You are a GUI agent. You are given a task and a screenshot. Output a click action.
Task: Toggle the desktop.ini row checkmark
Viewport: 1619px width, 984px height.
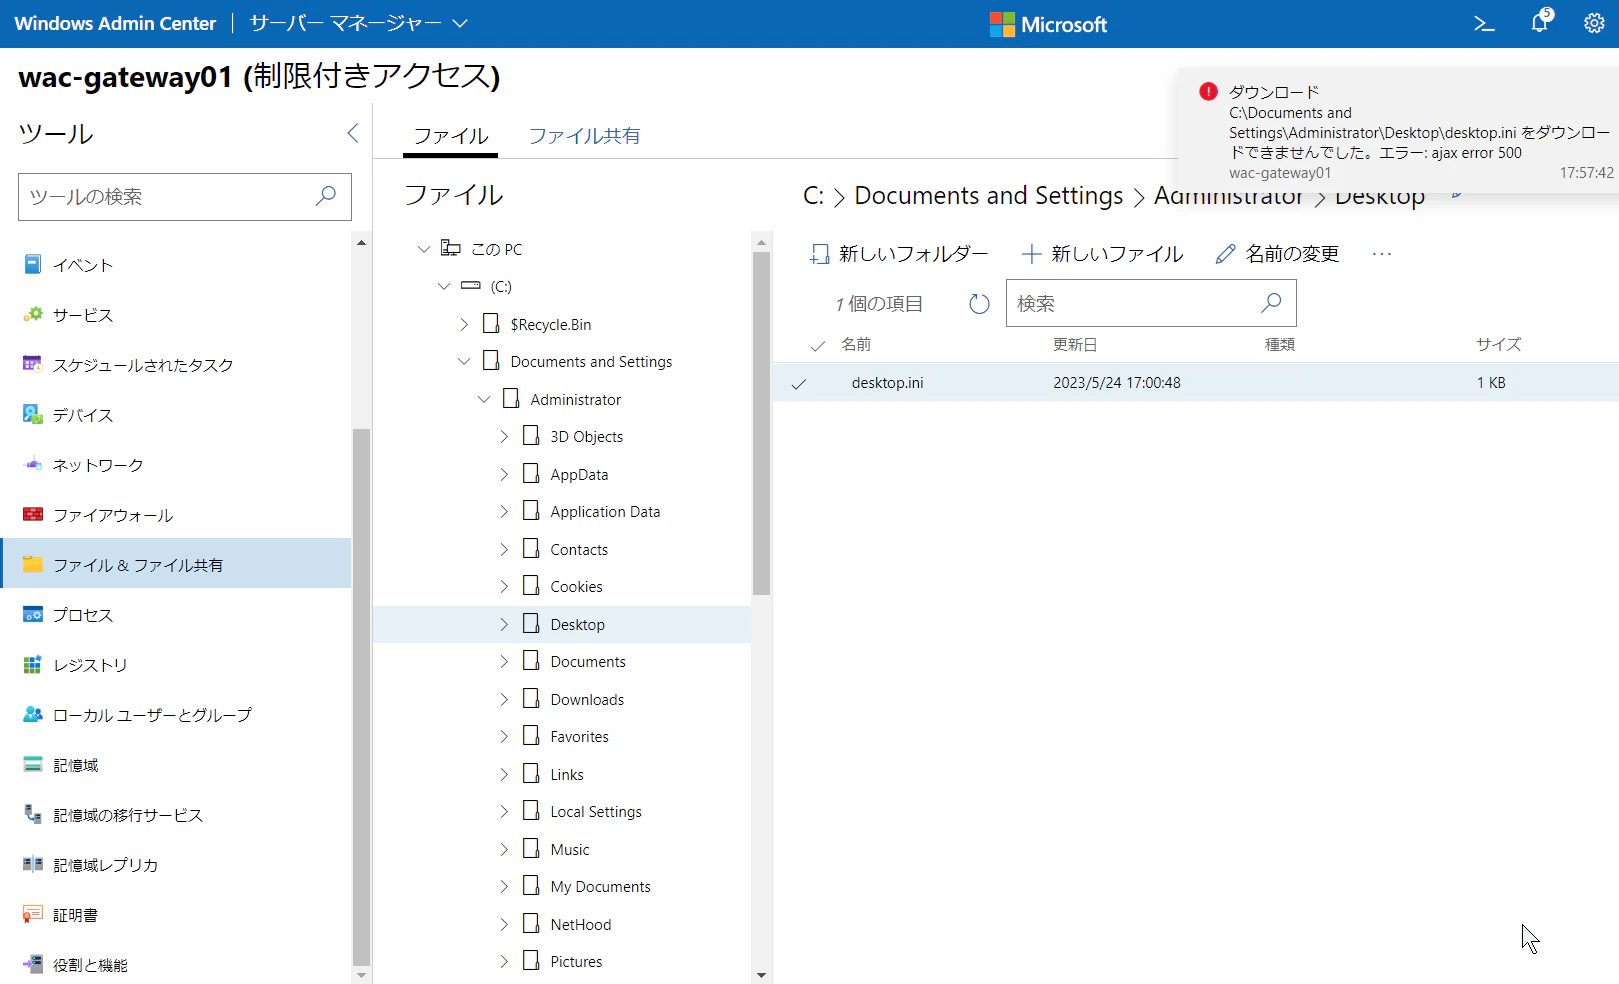point(798,383)
